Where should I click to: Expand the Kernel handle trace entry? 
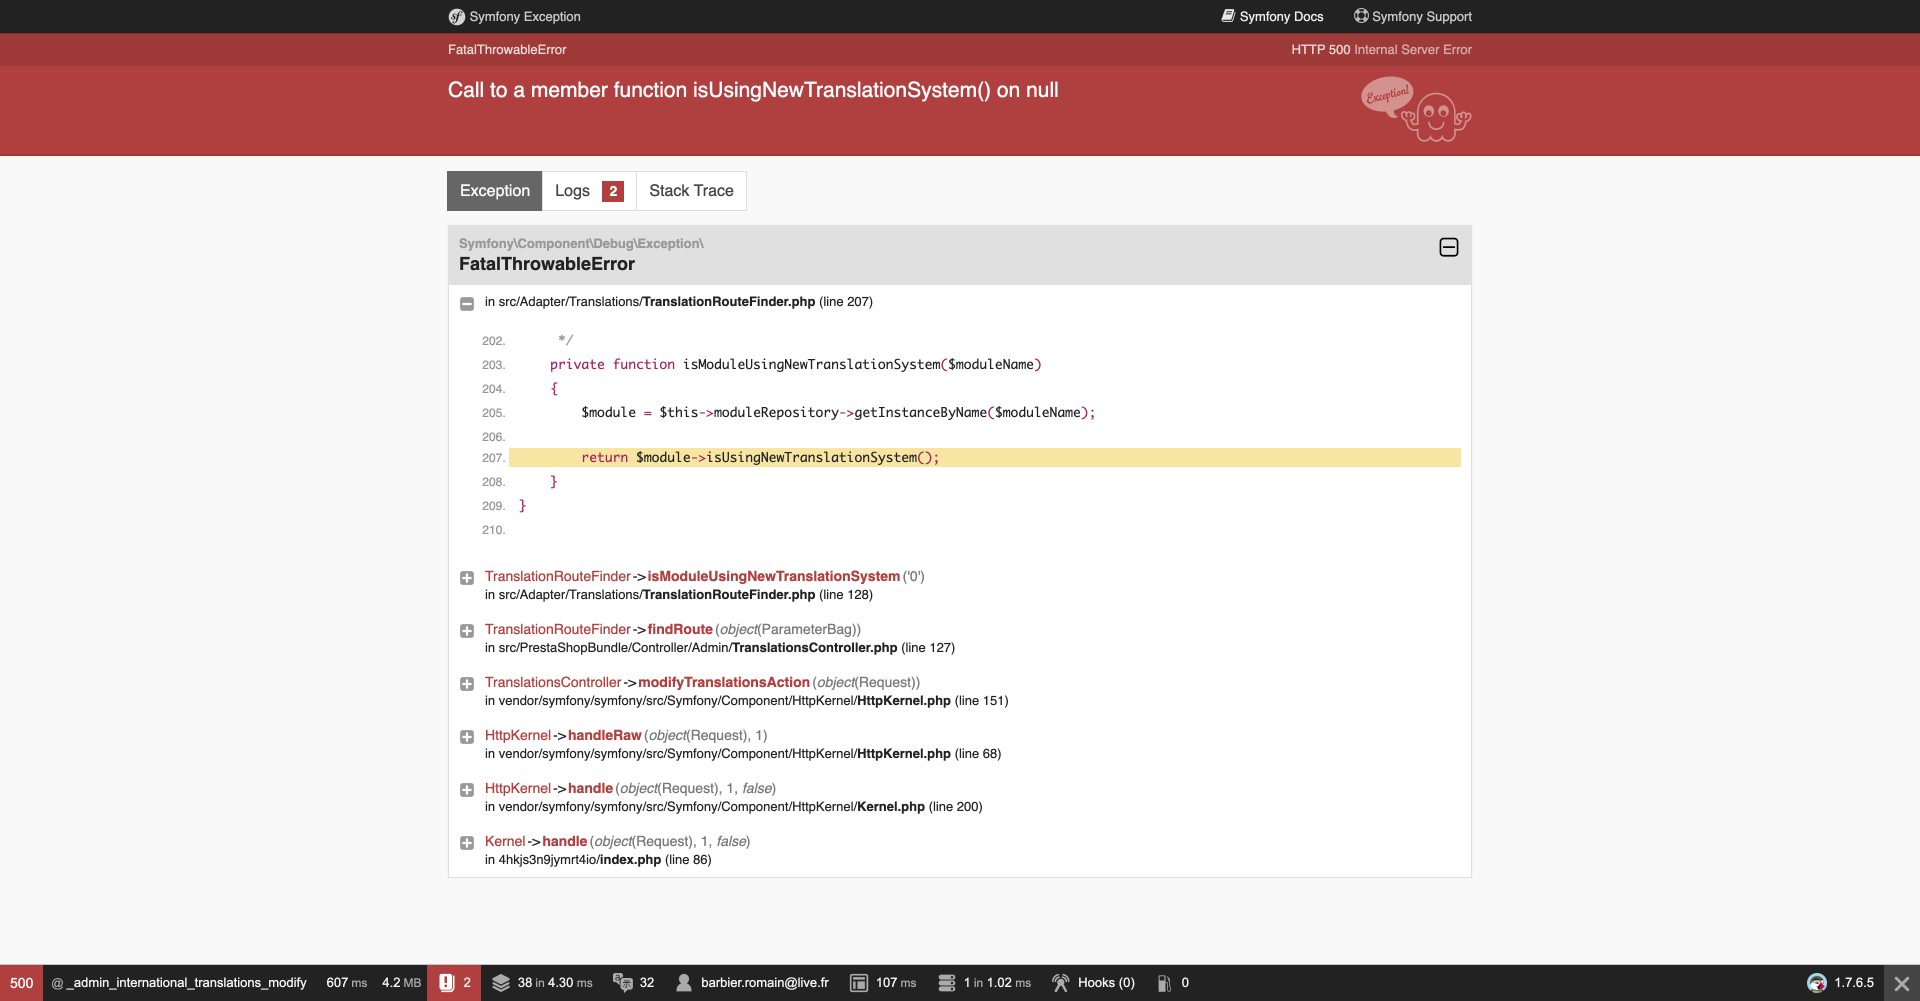point(467,843)
